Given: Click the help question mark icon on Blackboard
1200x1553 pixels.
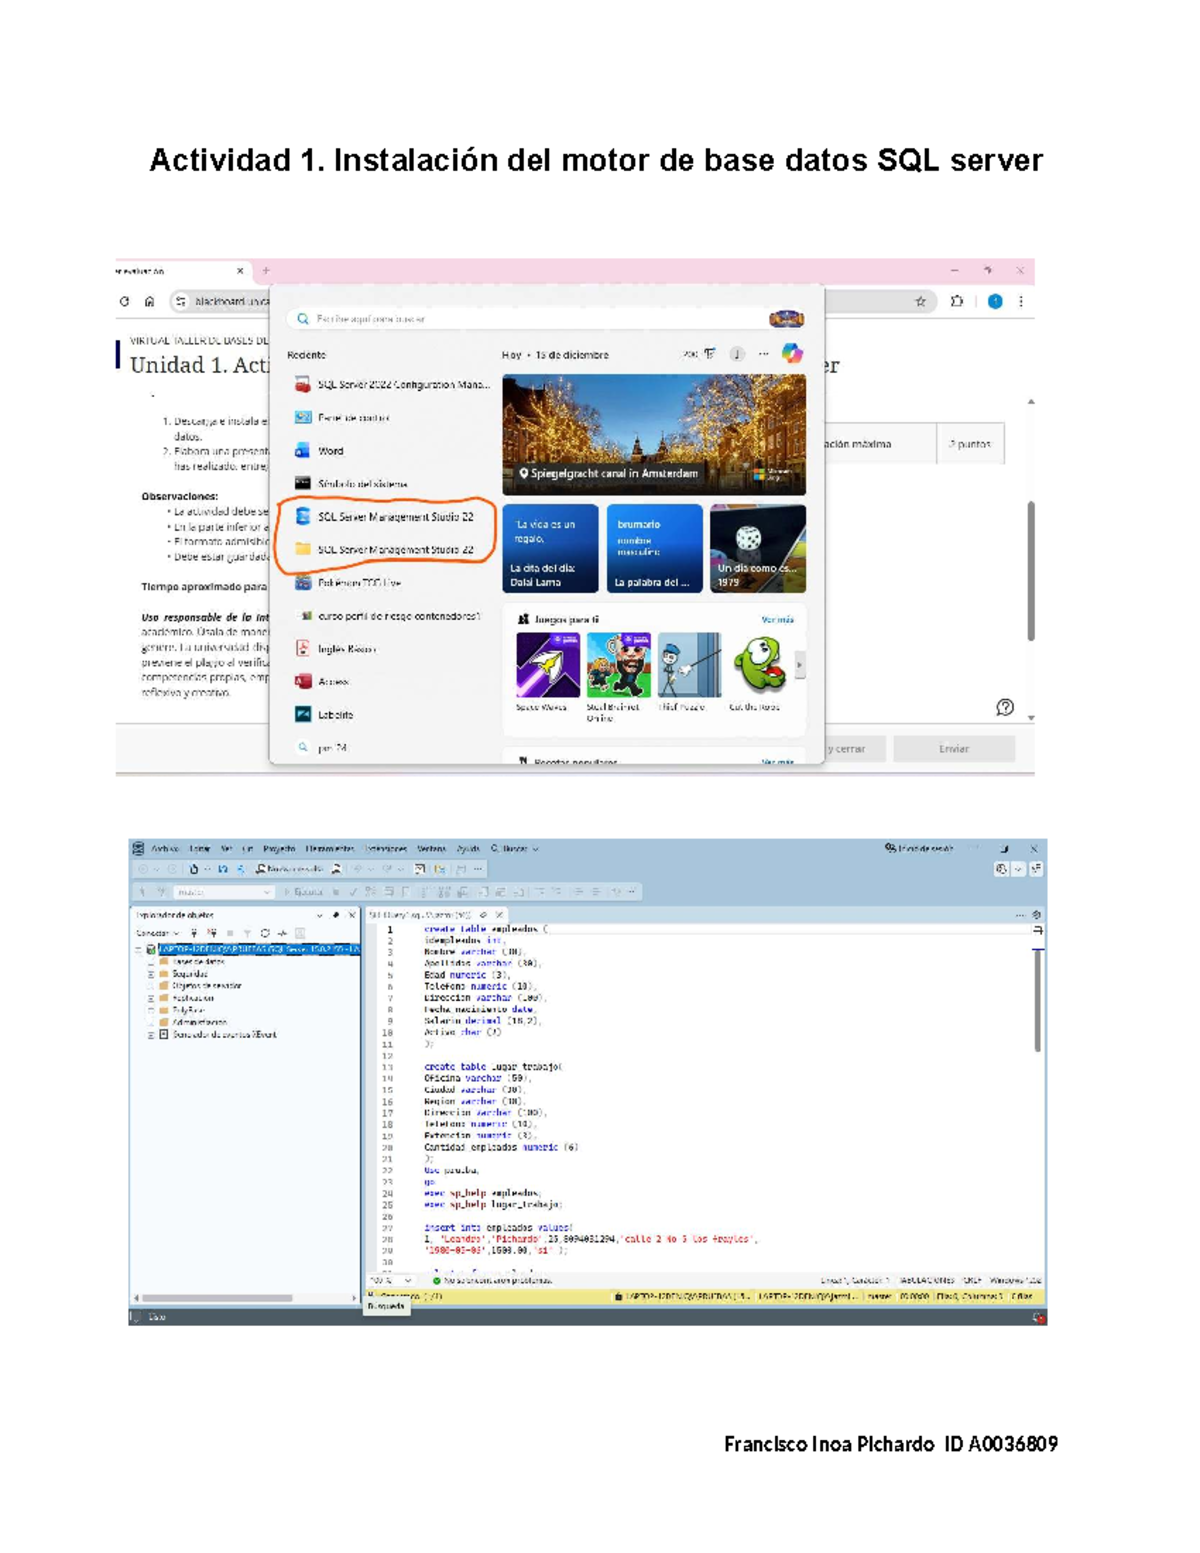Looking at the screenshot, I should pyautogui.click(x=1005, y=708).
